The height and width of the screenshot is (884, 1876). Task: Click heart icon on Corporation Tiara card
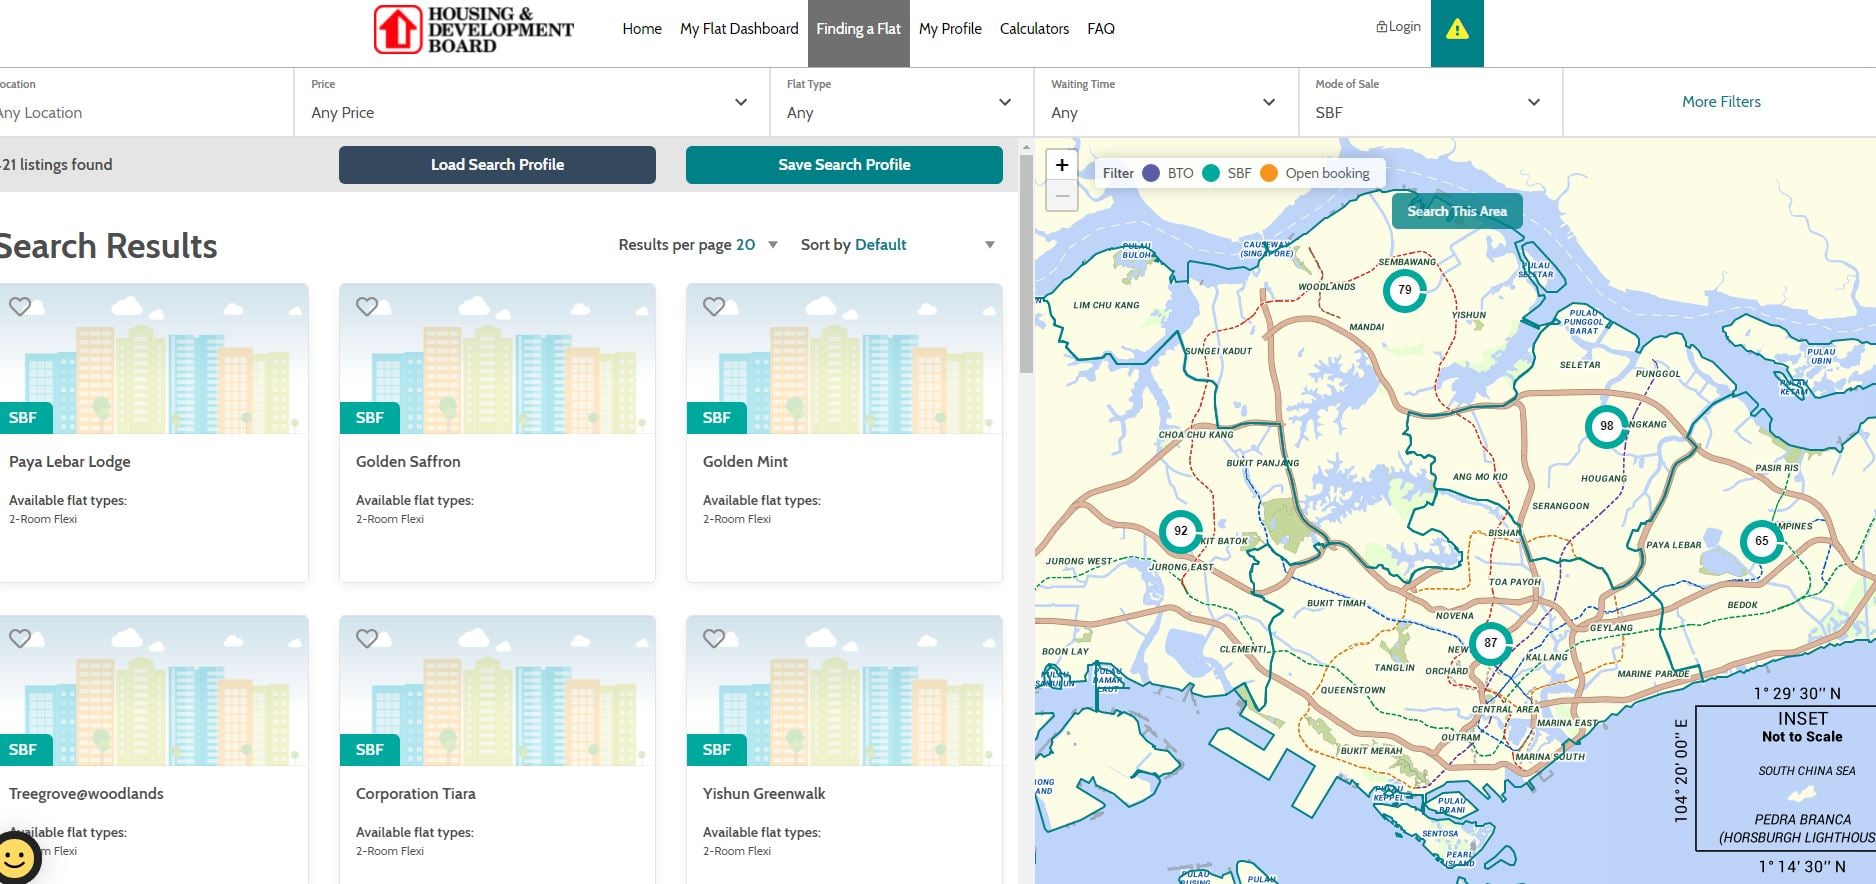pos(367,638)
